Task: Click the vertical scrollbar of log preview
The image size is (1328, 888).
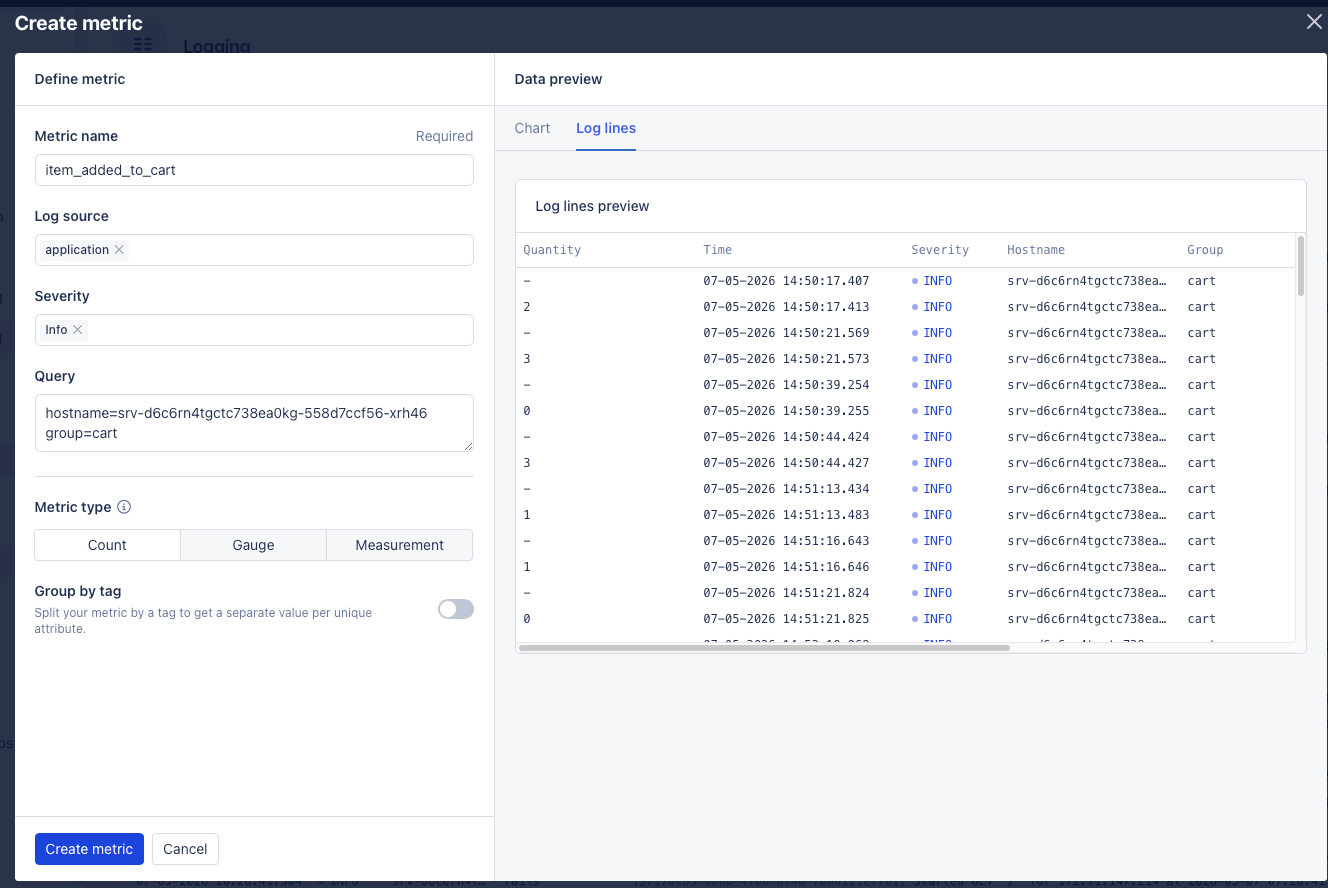Action: pos(1300,266)
